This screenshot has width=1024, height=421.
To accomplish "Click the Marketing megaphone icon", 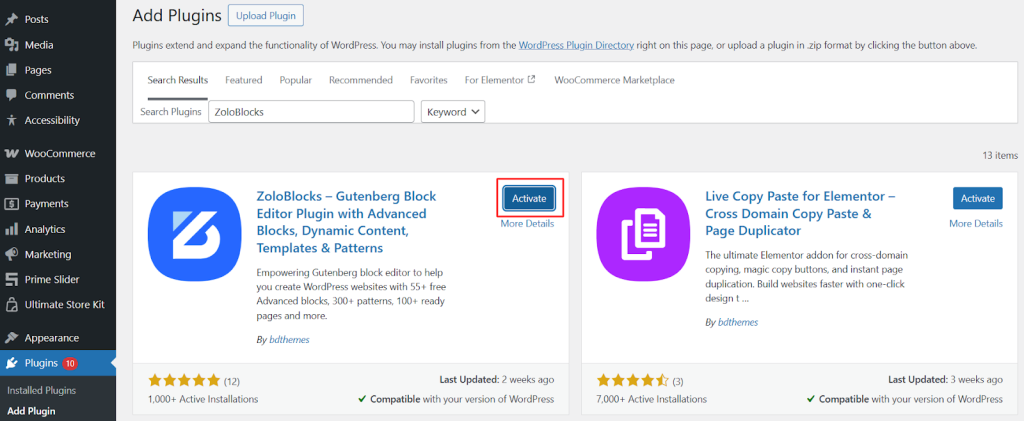I will pos(11,254).
